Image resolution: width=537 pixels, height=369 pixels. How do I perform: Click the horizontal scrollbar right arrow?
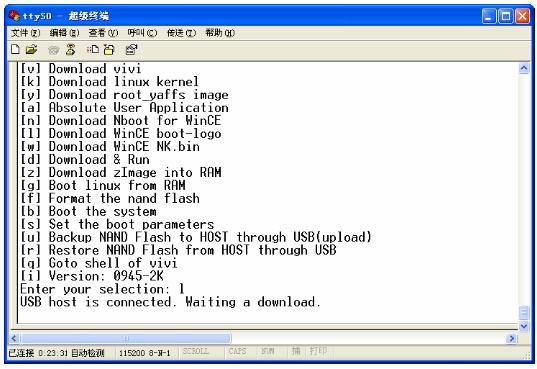511,339
